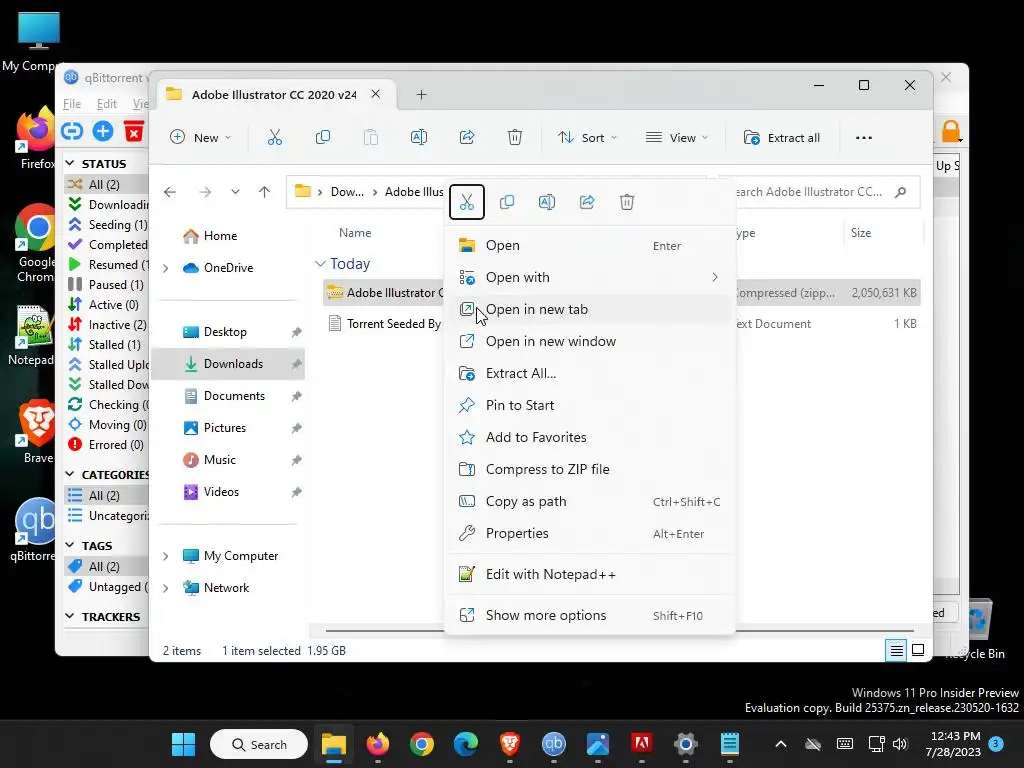Expand My Computer in navigation pane
1024x768 pixels.
pos(166,556)
